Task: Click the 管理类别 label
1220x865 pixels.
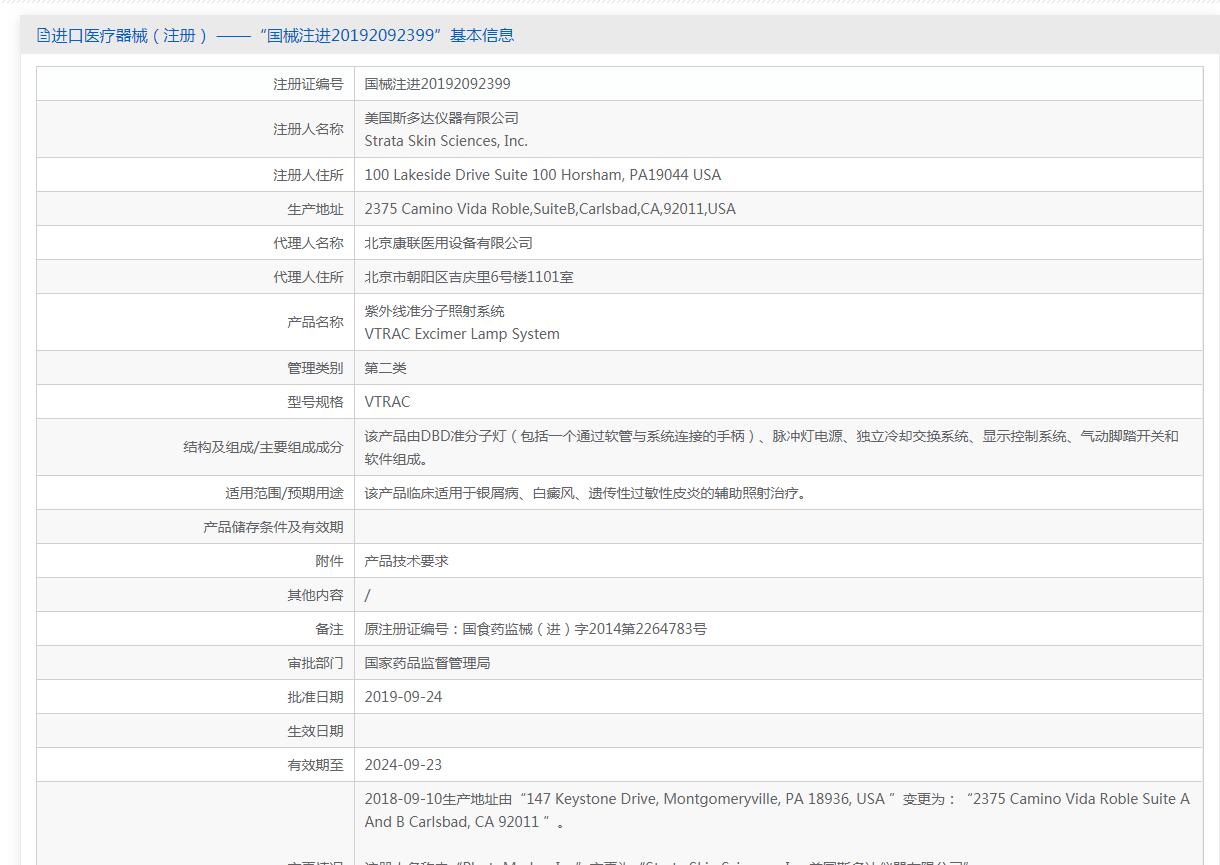Action: pos(315,368)
